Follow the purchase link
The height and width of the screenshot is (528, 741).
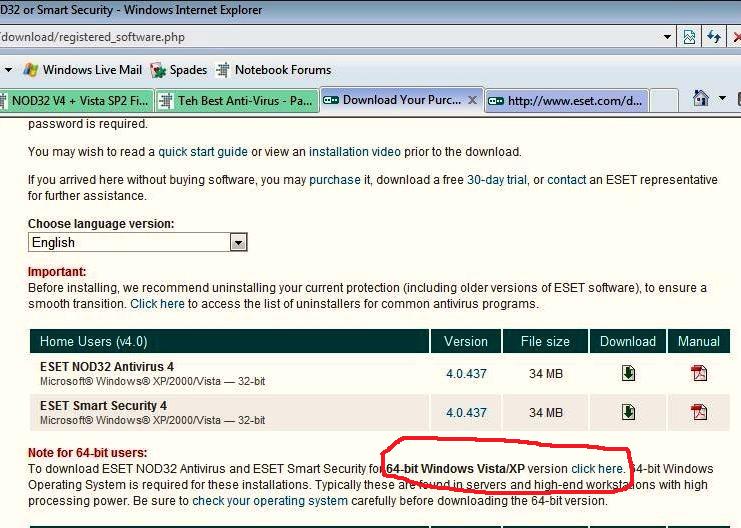coord(335,180)
